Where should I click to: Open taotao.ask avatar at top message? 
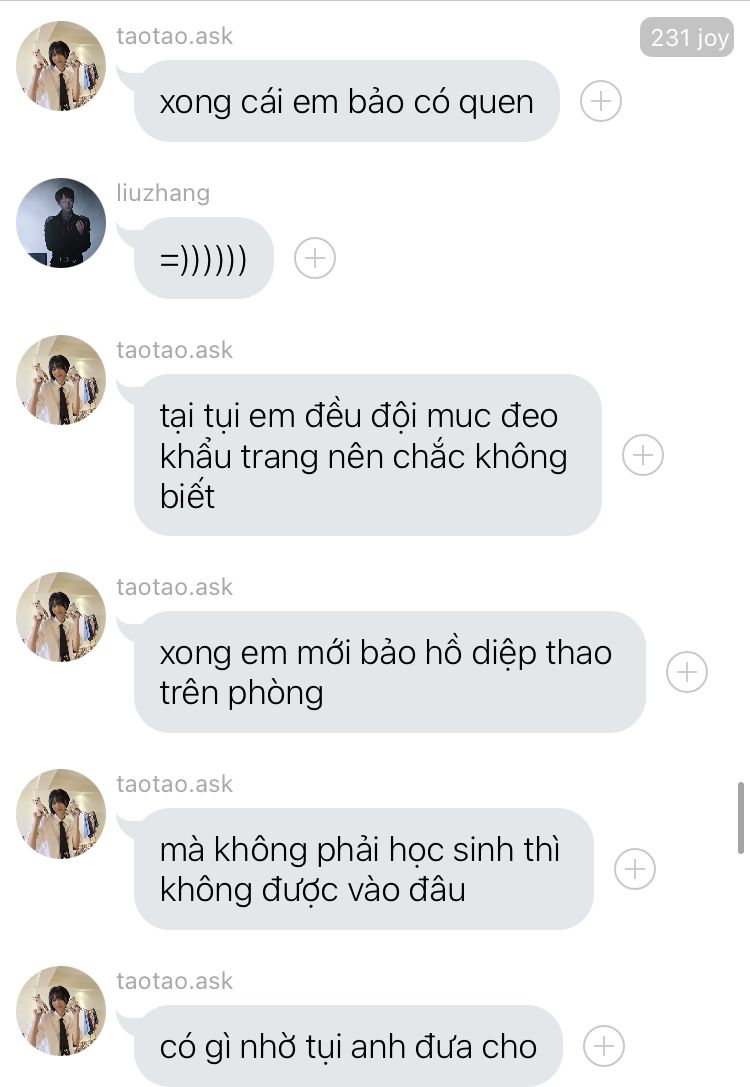click(61, 66)
